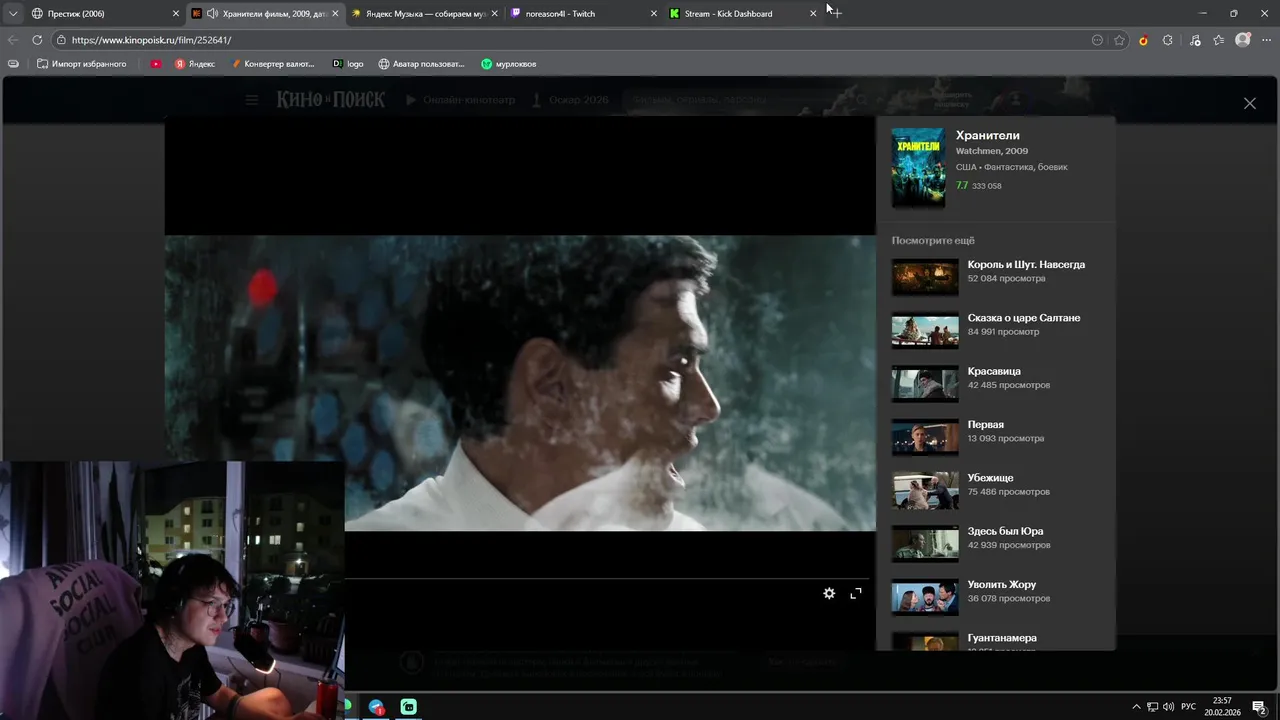This screenshot has width=1280, height=720.
Task: Open the taskbar network icon
Action: click(1152, 706)
